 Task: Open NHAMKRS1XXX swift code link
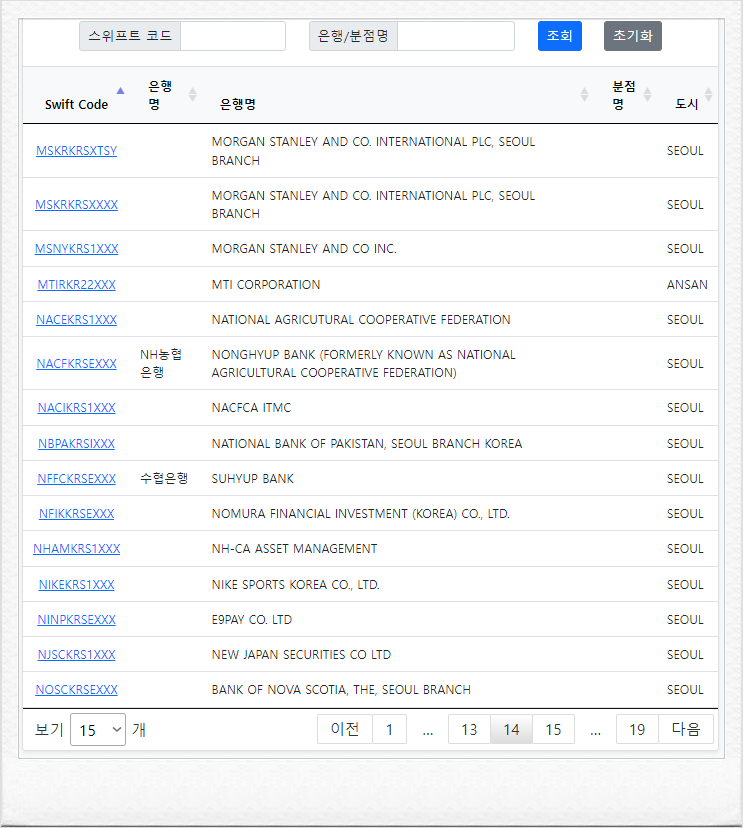click(x=77, y=549)
